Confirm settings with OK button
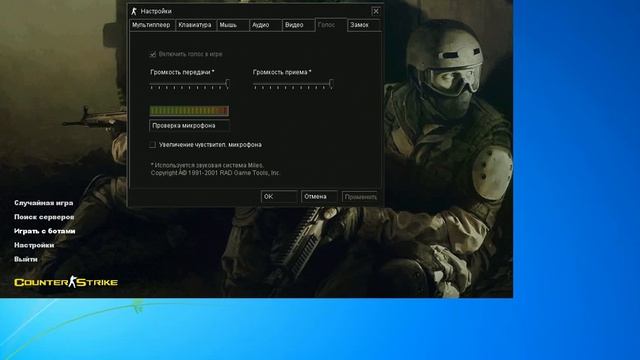 click(279, 197)
